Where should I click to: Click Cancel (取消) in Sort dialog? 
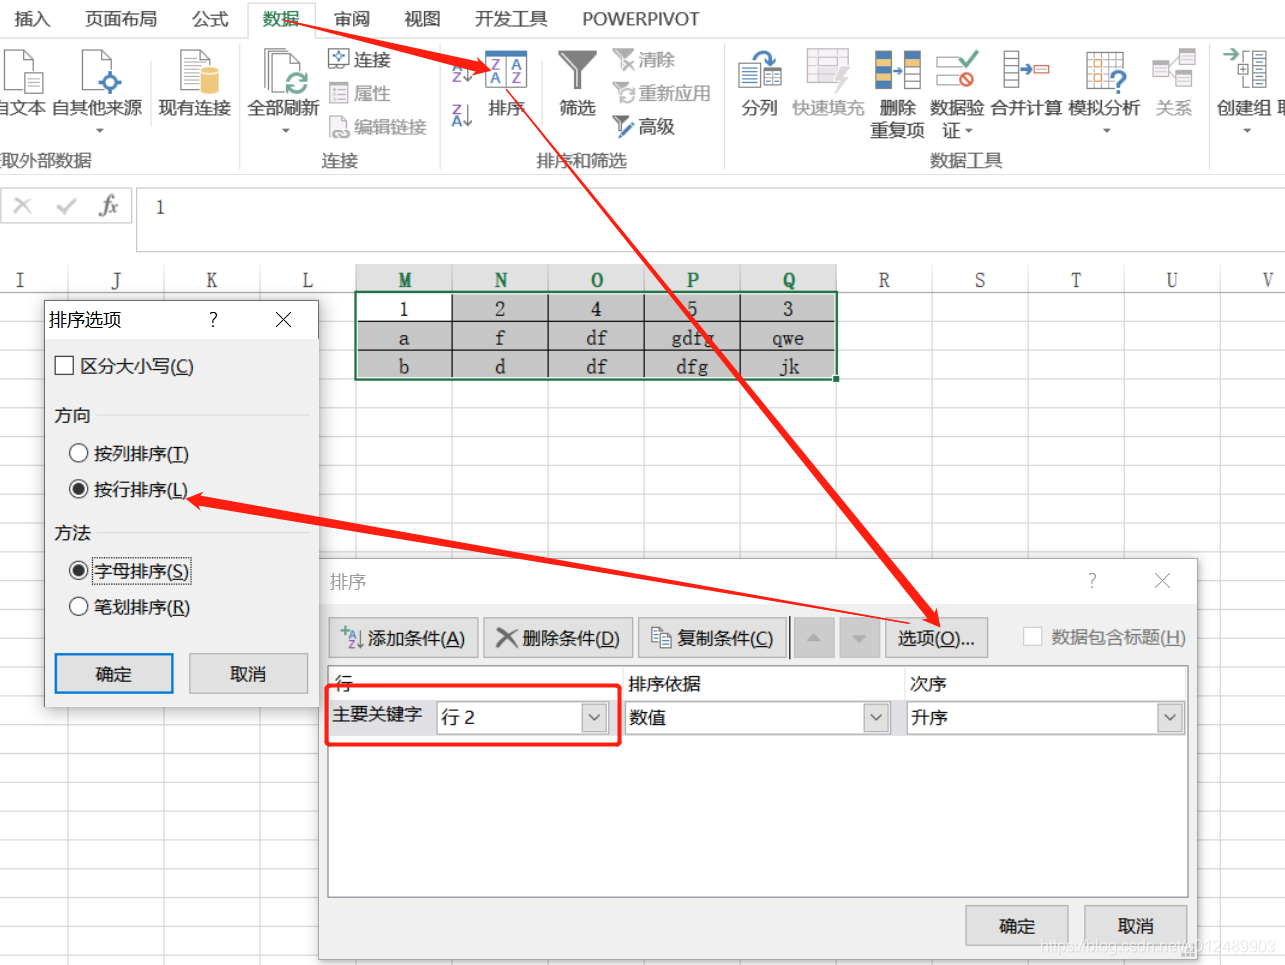coord(1136,926)
